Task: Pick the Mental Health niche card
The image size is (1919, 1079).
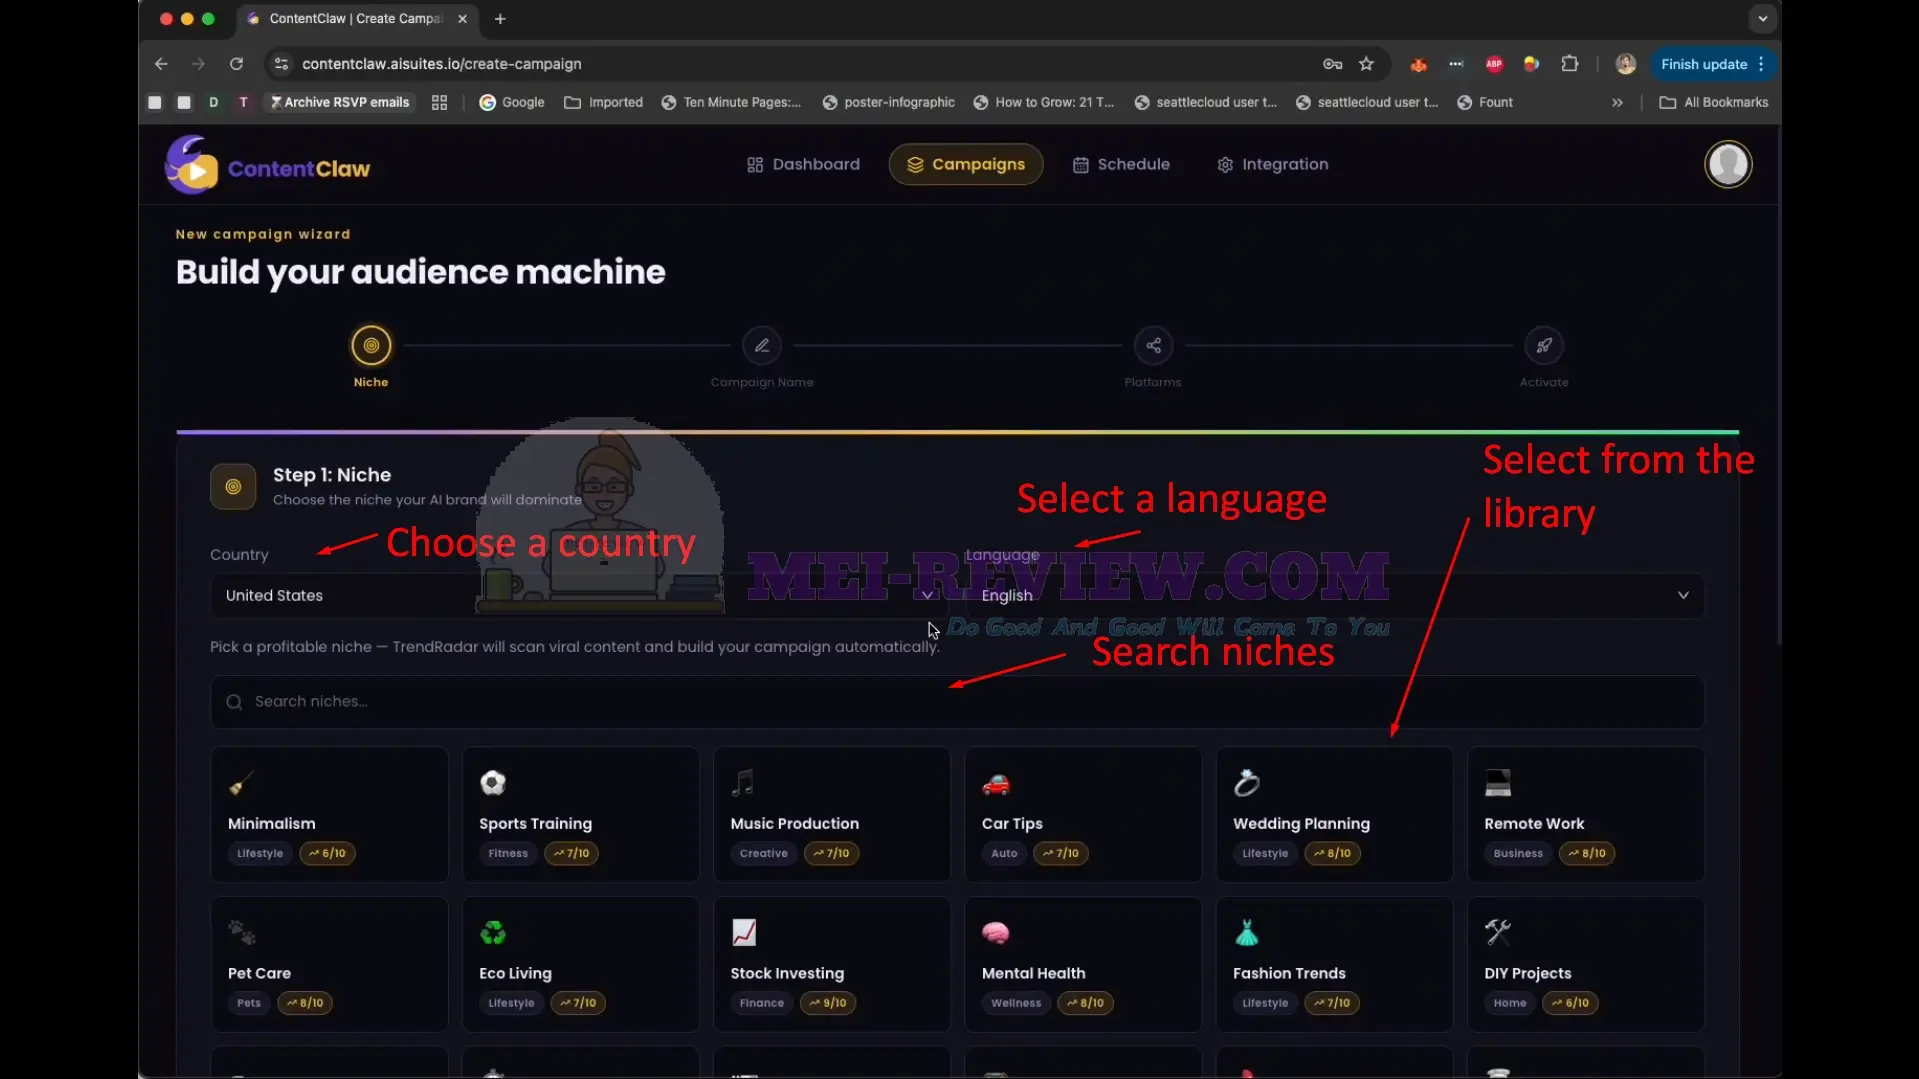Action: coord(1083,964)
